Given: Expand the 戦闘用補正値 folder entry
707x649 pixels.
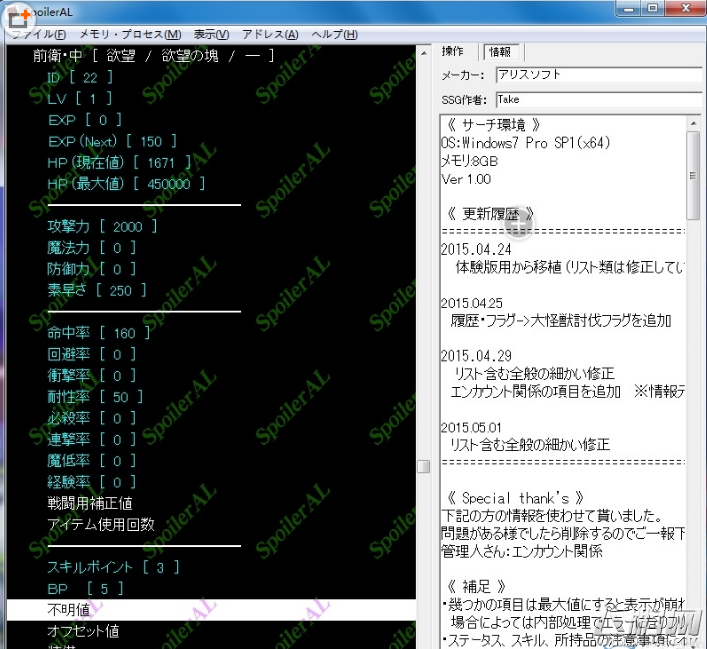Looking at the screenshot, I should [x=90, y=503].
